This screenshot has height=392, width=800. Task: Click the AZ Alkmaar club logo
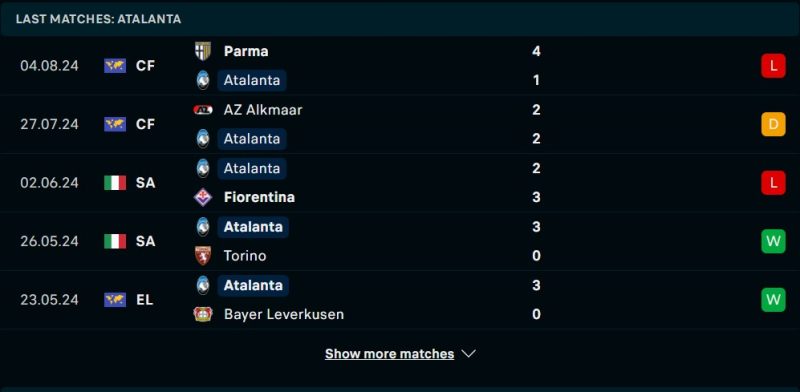(x=203, y=110)
